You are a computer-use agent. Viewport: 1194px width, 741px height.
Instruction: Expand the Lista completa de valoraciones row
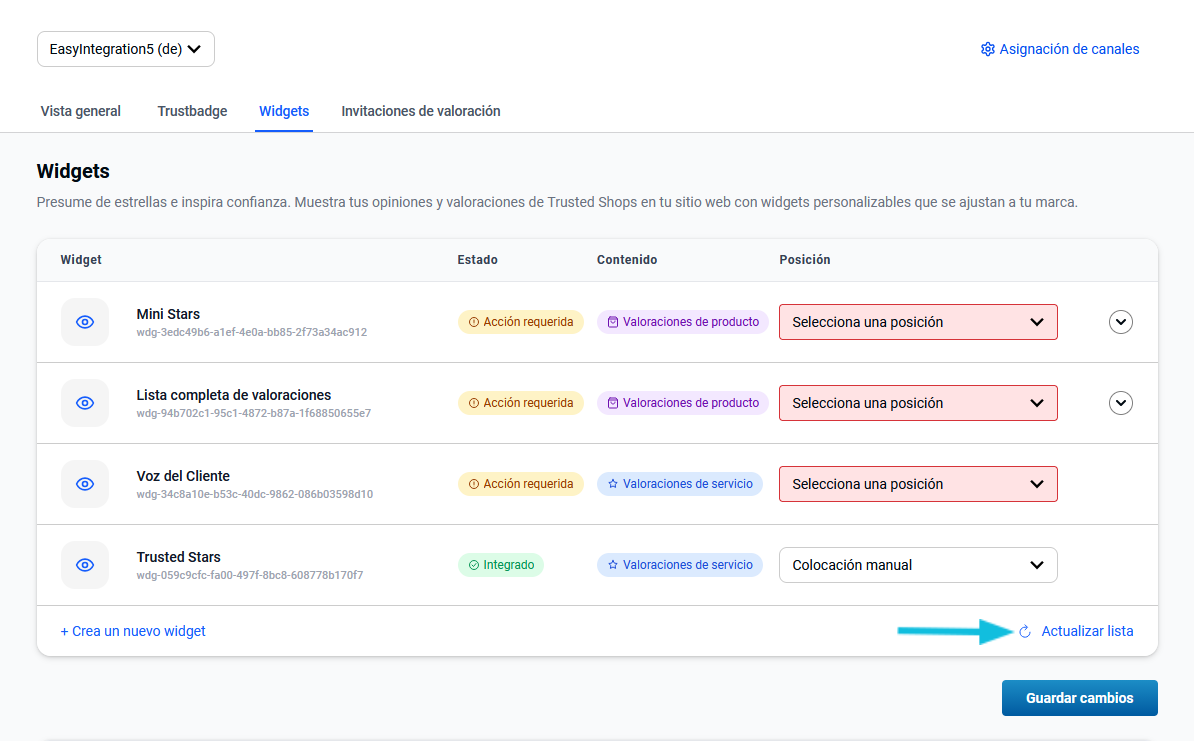1121,403
